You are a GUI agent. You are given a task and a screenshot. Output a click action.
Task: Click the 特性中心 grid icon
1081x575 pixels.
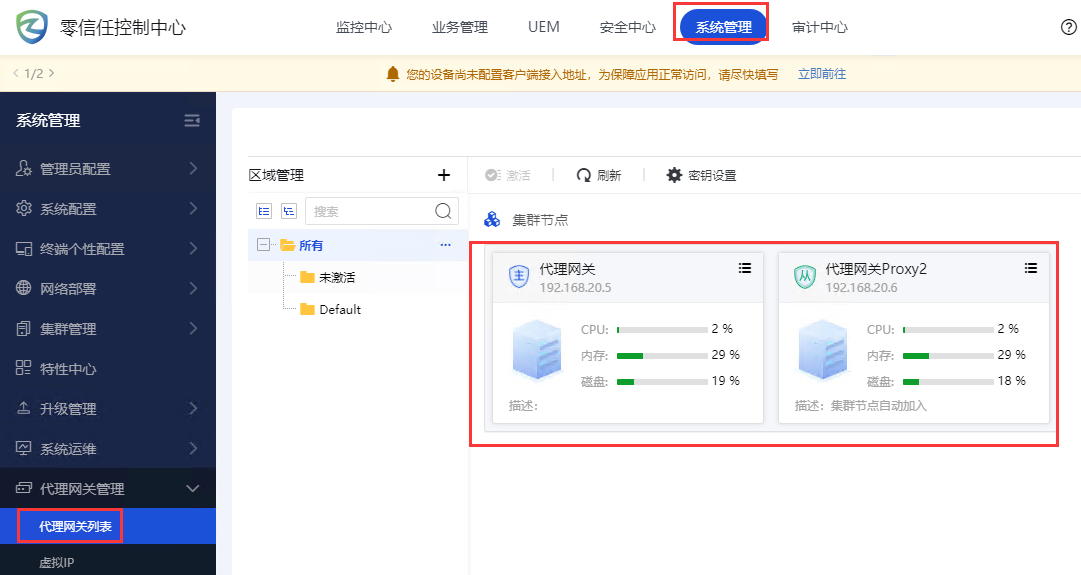[x=23, y=368]
